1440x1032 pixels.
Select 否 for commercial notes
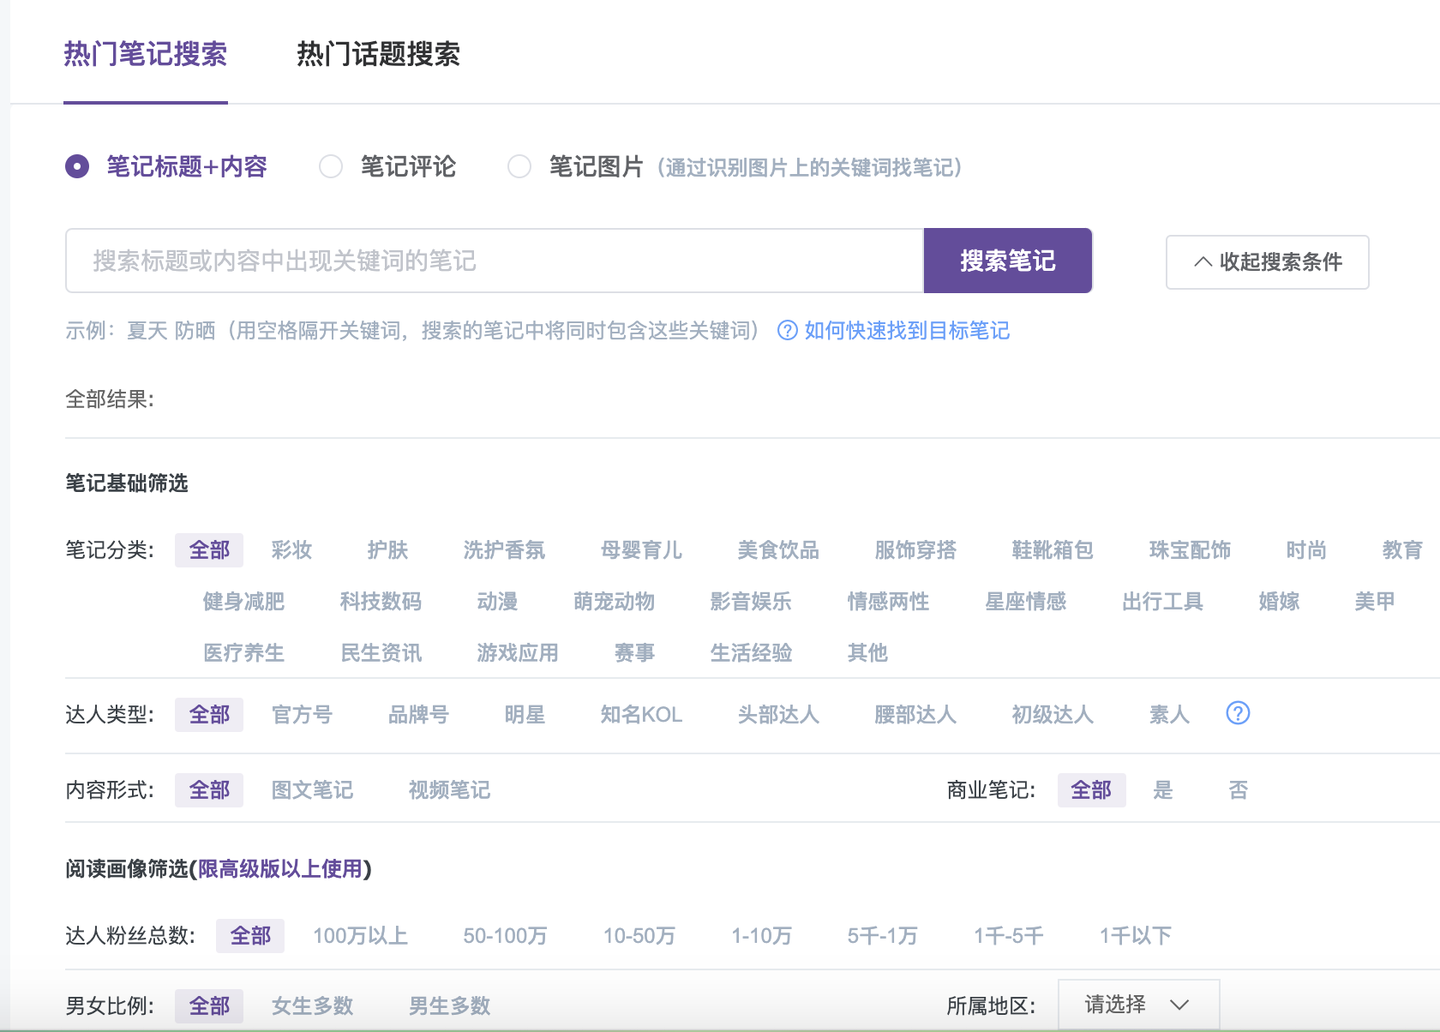coord(1238,789)
